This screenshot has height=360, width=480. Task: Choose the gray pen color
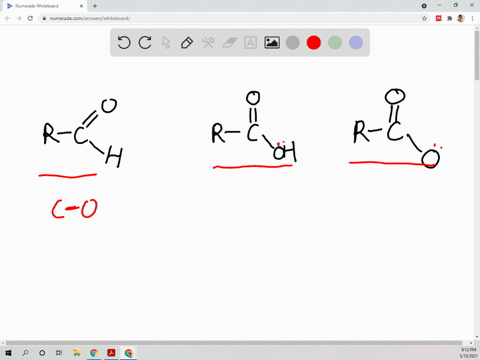[x=293, y=43]
